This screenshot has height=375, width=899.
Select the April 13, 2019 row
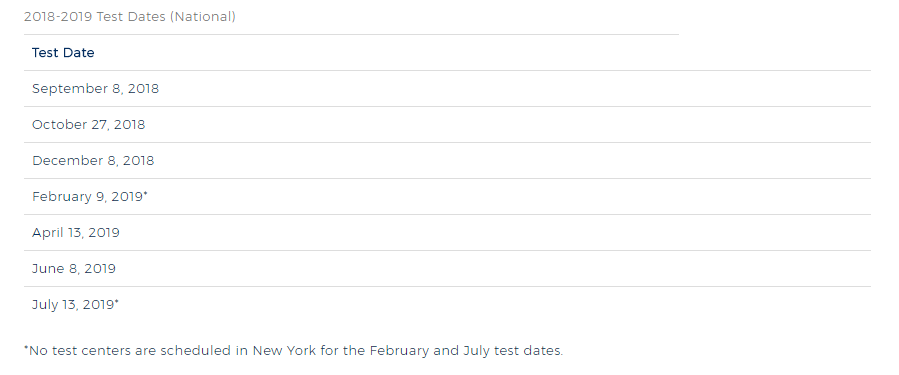pos(447,233)
